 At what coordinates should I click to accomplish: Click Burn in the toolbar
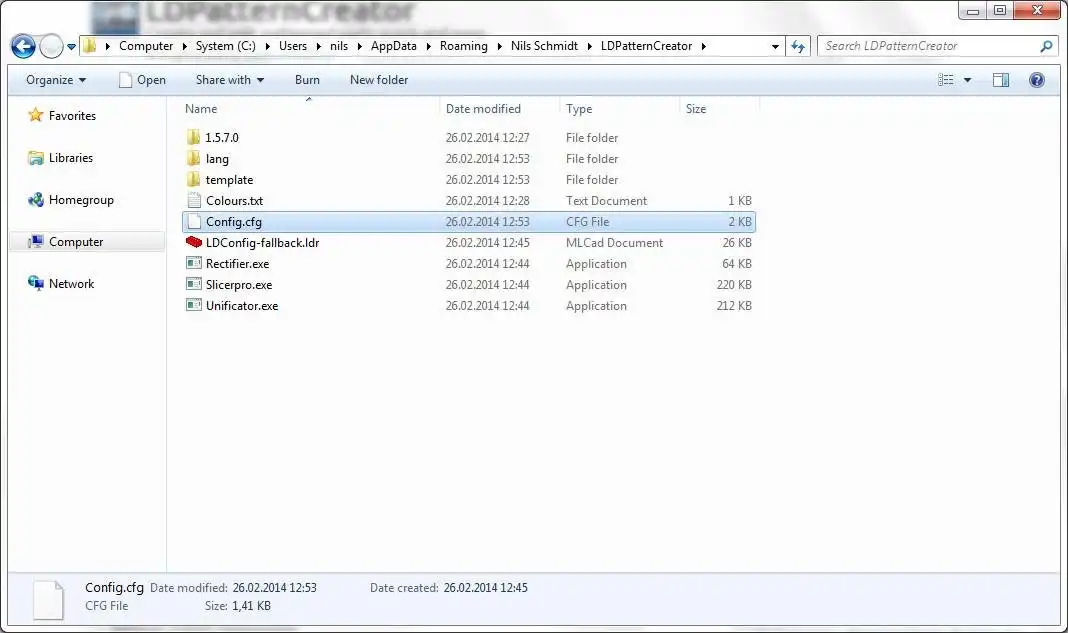click(x=307, y=80)
